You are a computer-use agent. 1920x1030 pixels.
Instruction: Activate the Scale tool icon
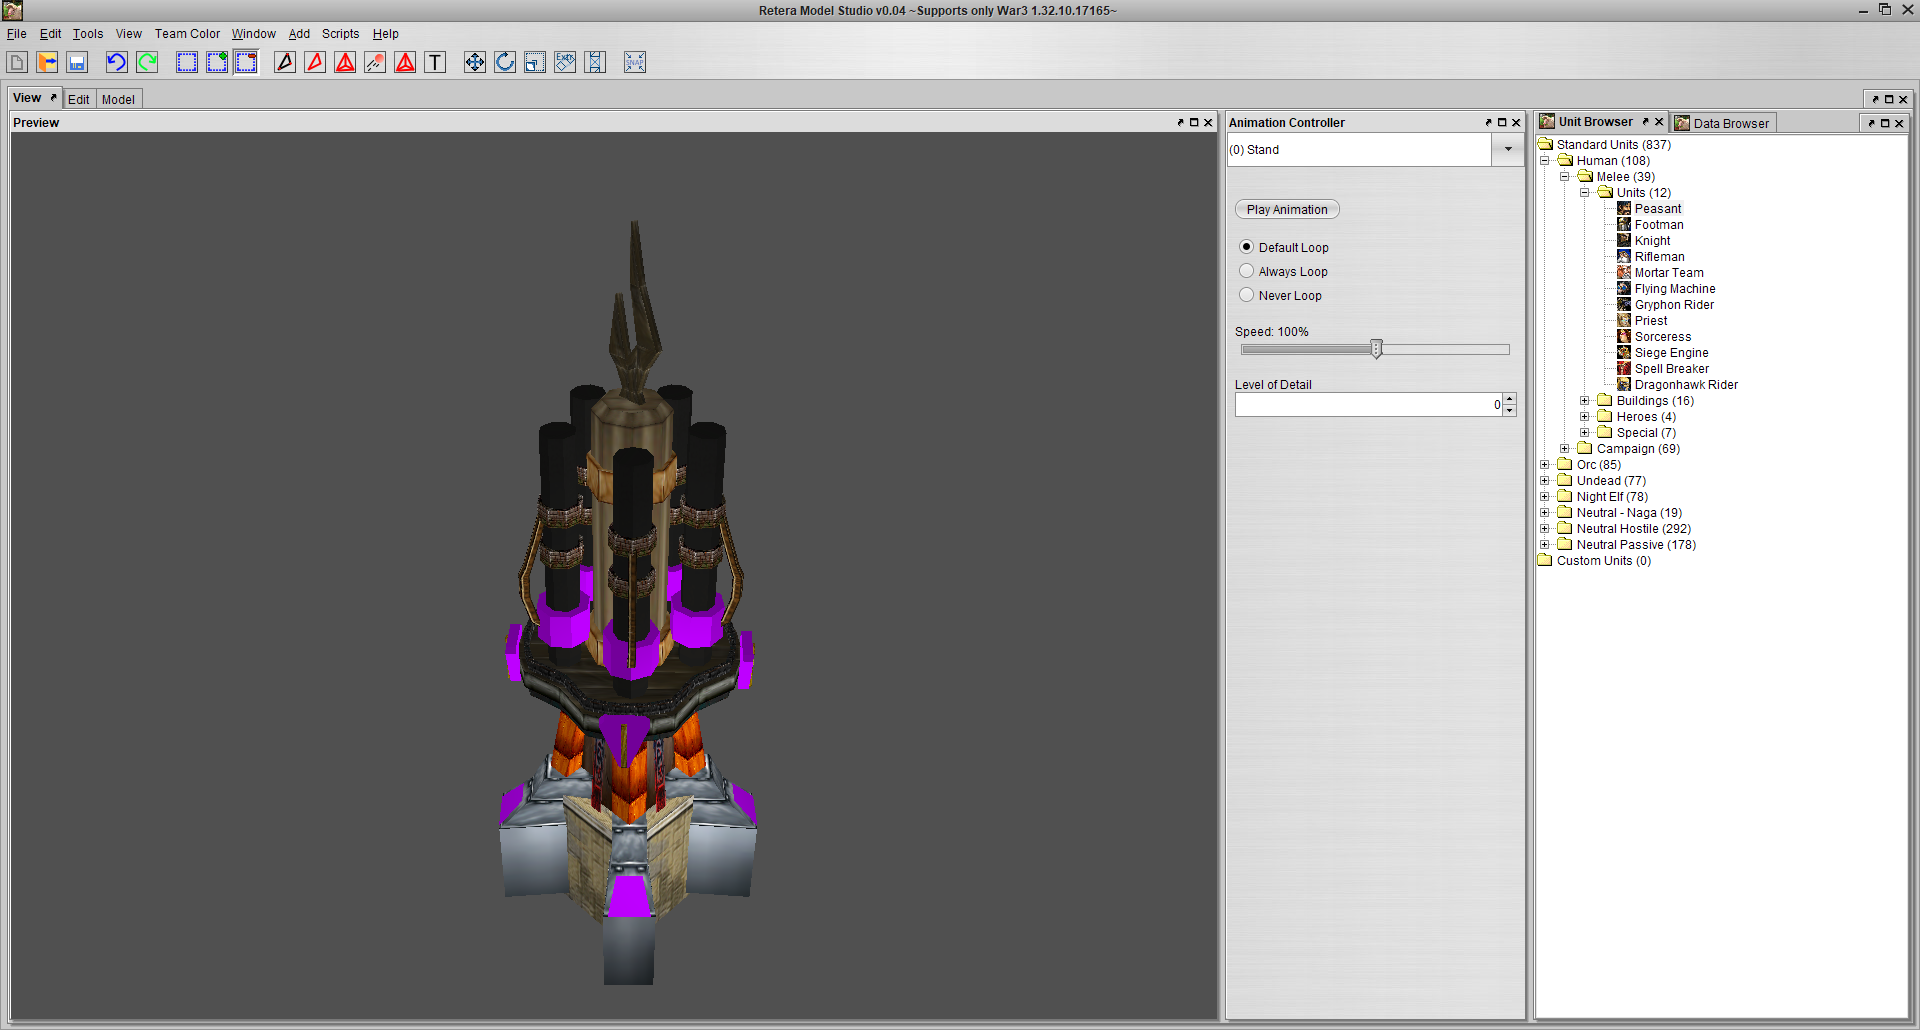point(535,62)
